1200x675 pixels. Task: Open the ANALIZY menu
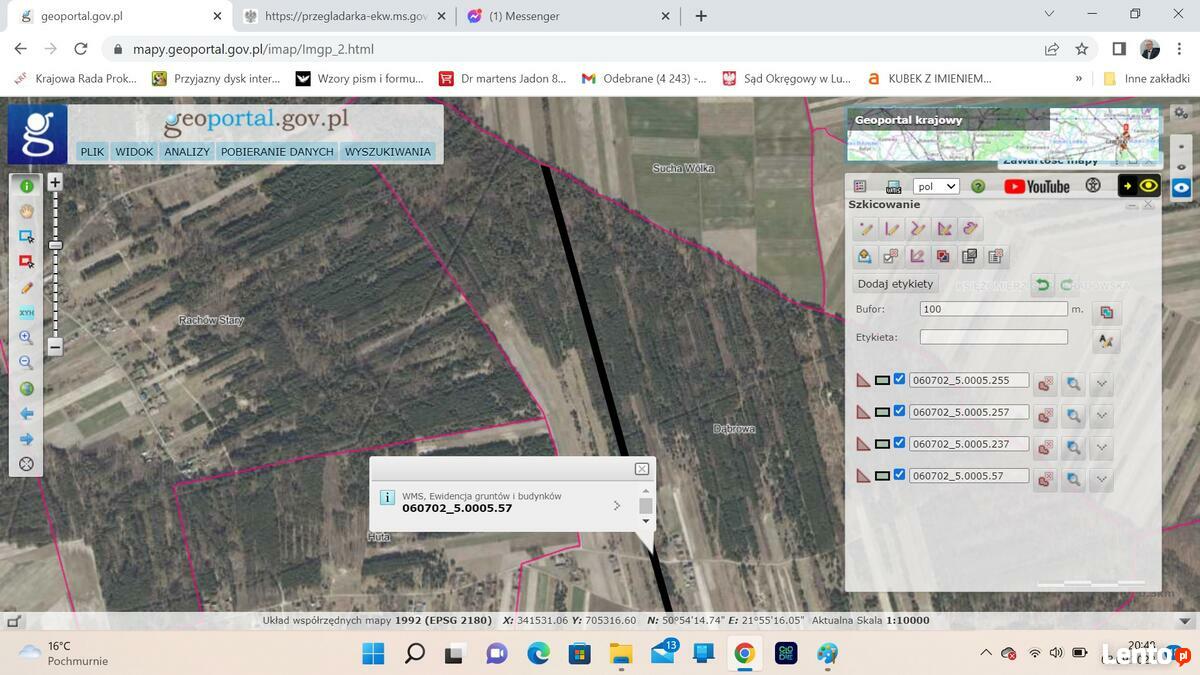[187, 152]
